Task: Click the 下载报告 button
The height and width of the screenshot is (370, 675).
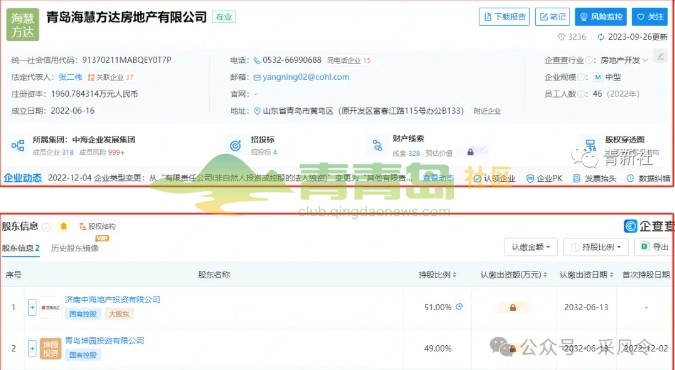Action: click(x=504, y=17)
